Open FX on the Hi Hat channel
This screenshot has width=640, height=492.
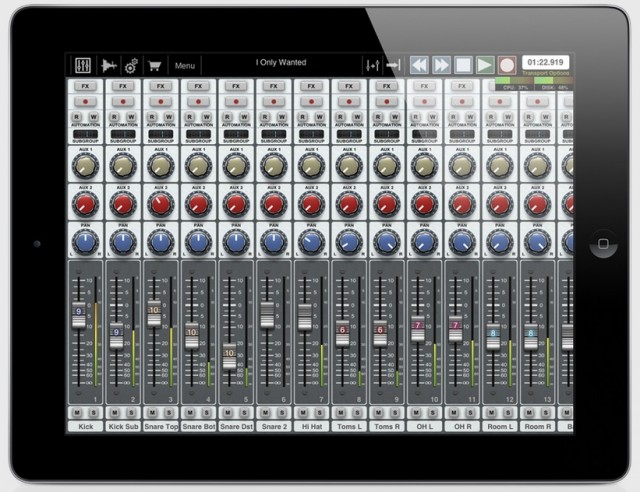click(x=311, y=86)
